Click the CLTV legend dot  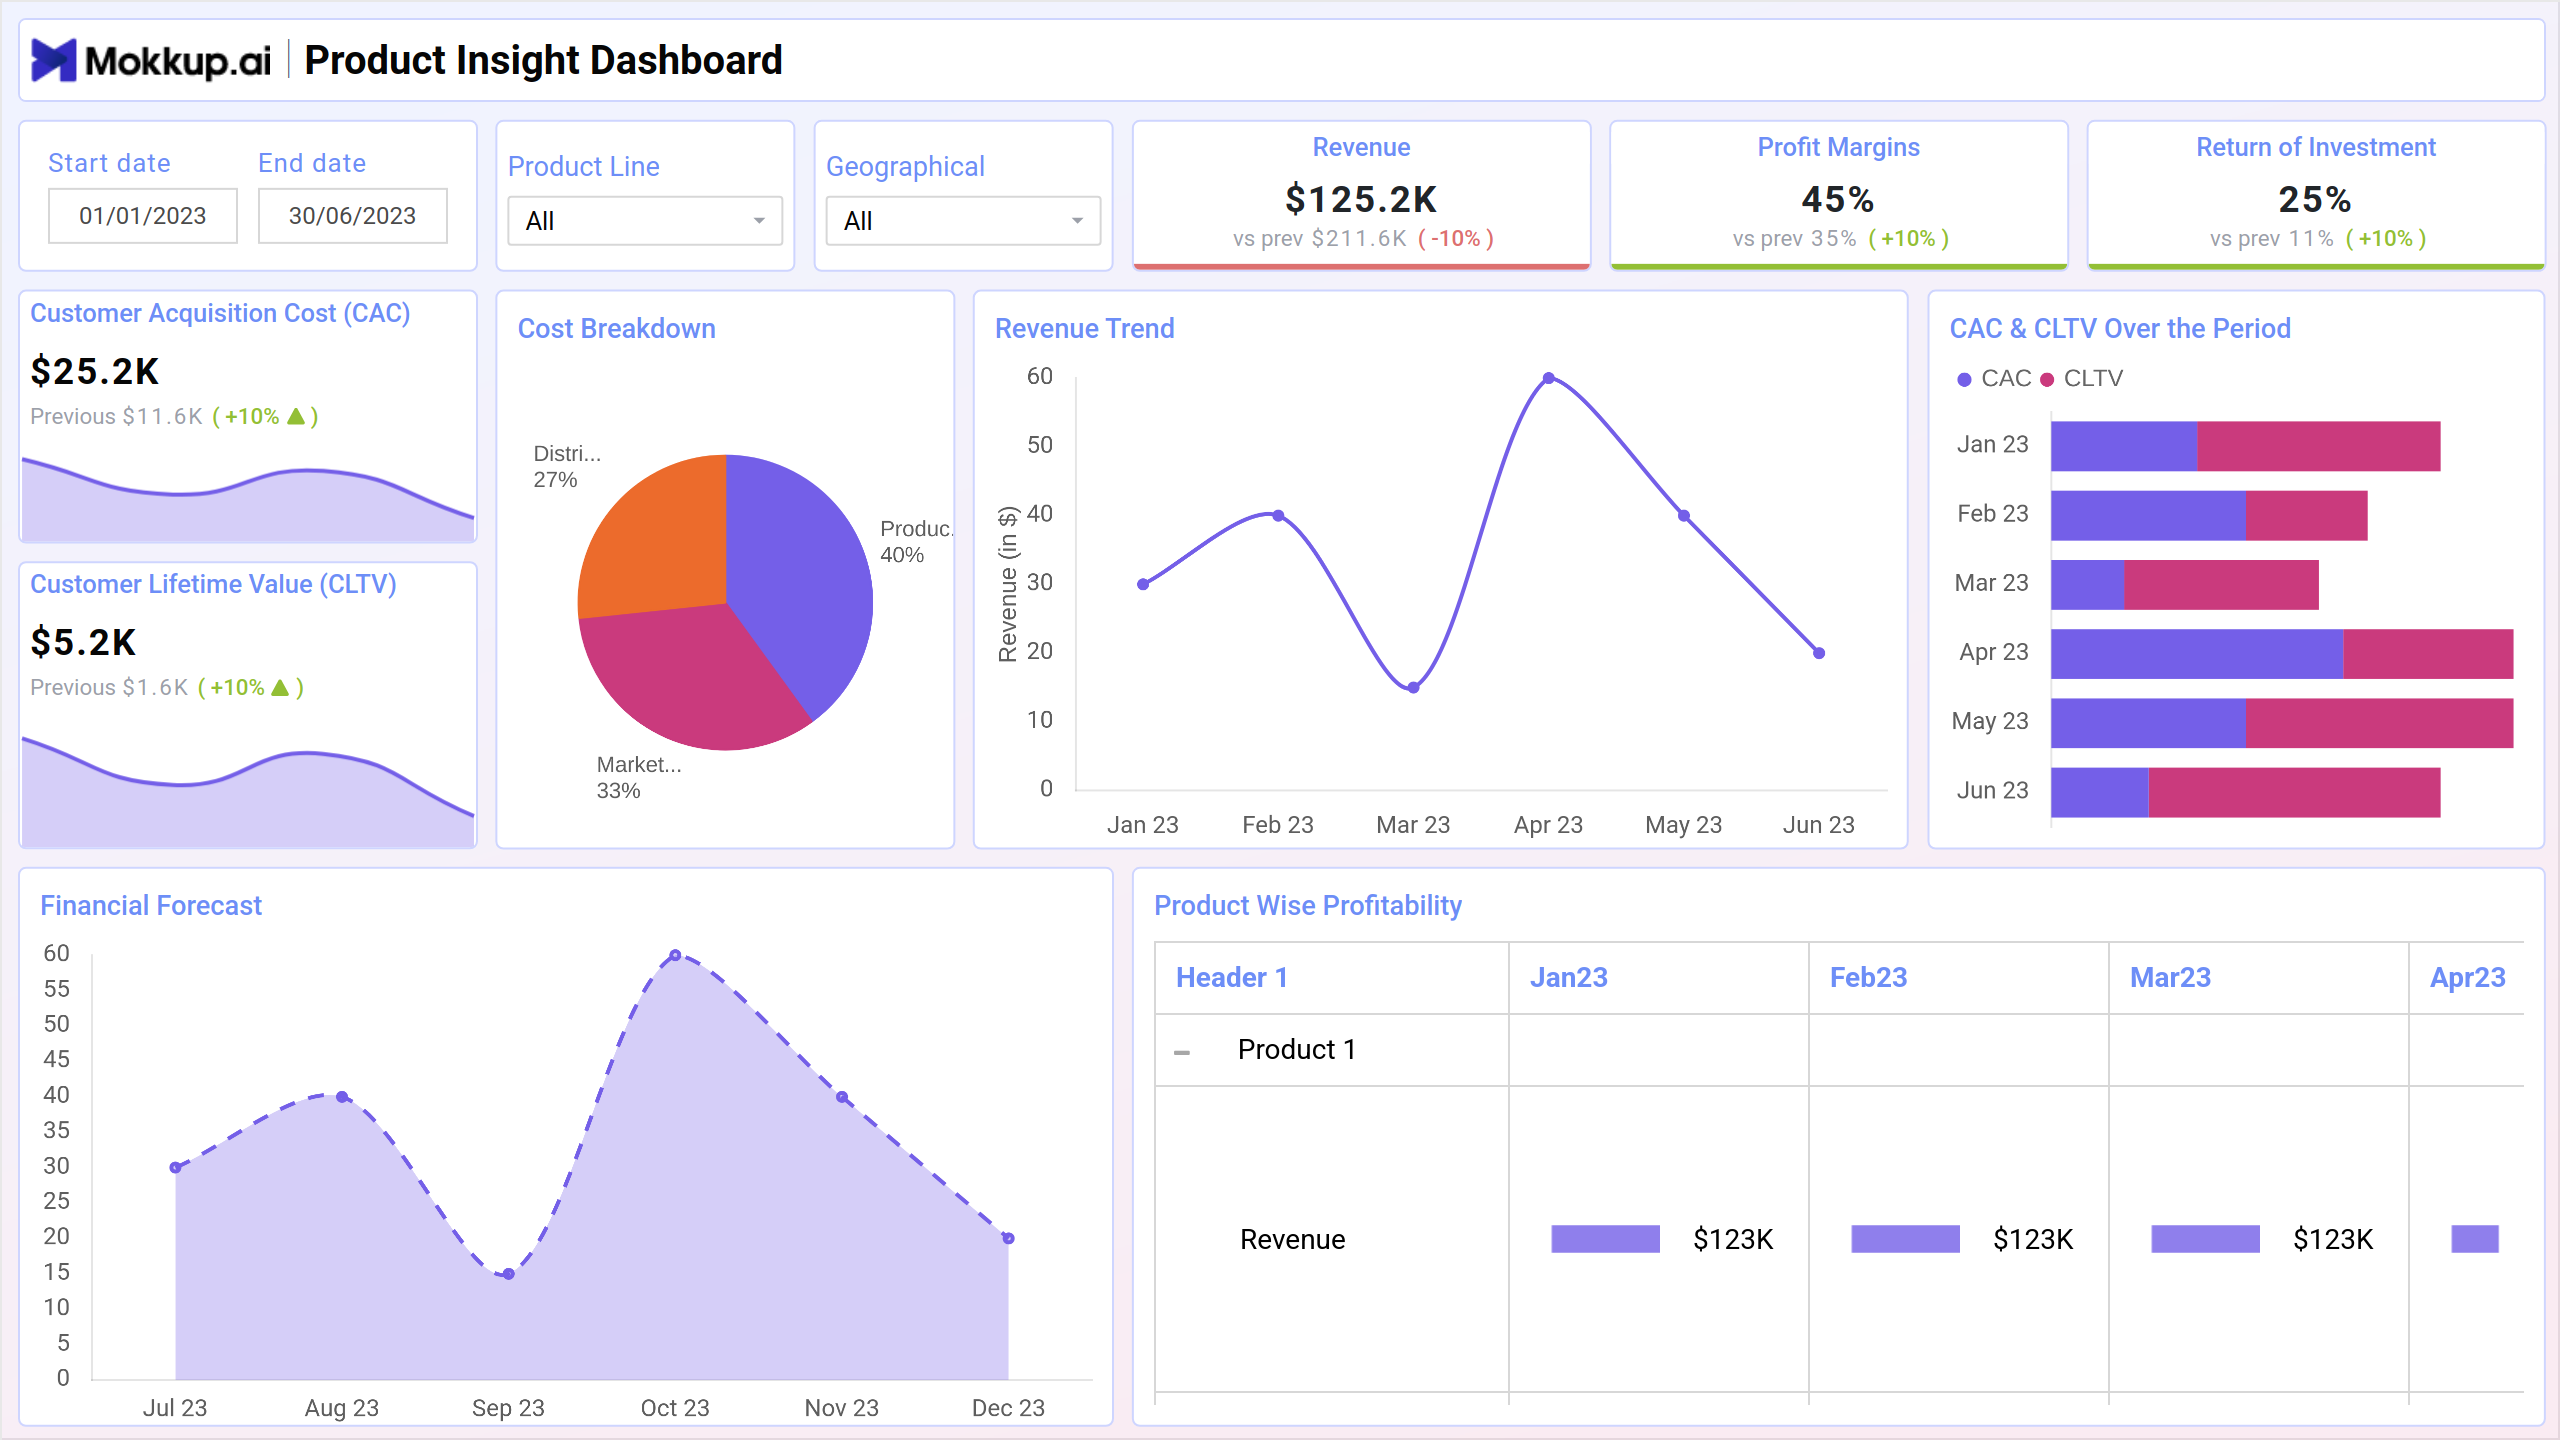click(2047, 379)
